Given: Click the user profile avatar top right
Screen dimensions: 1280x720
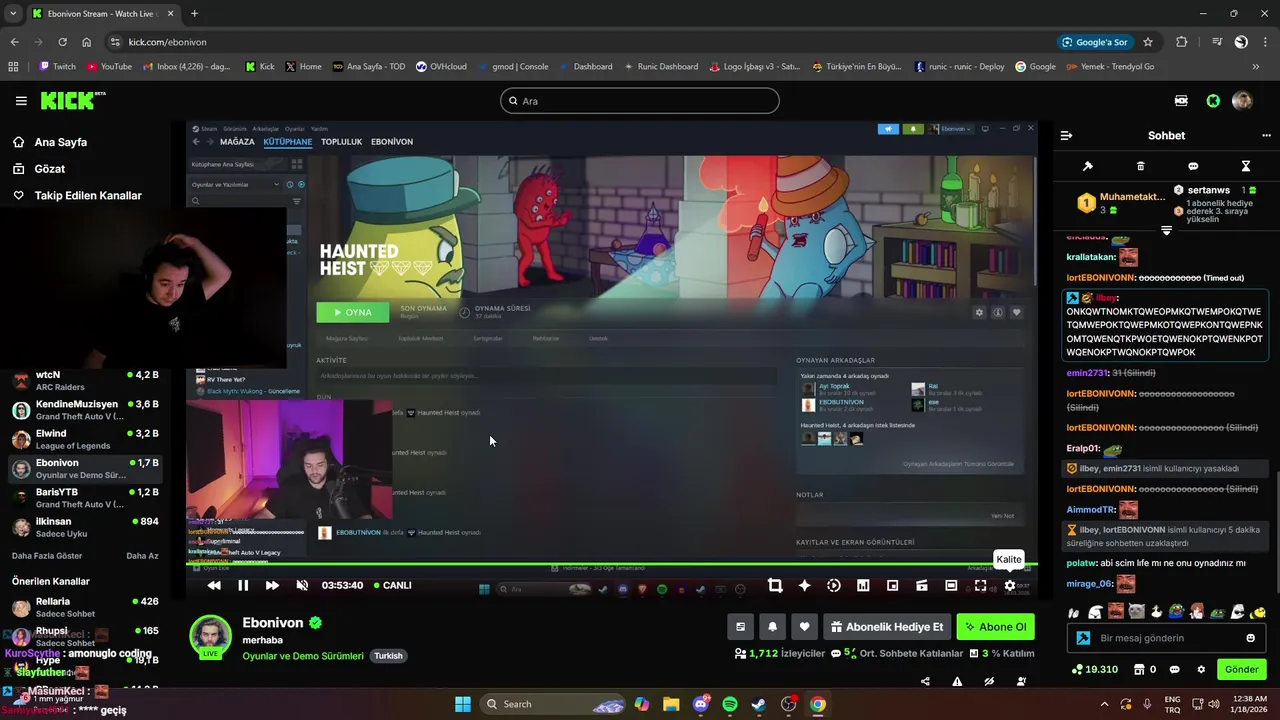Looking at the screenshot, I should pyautogui.click(x=1242, y=101).
